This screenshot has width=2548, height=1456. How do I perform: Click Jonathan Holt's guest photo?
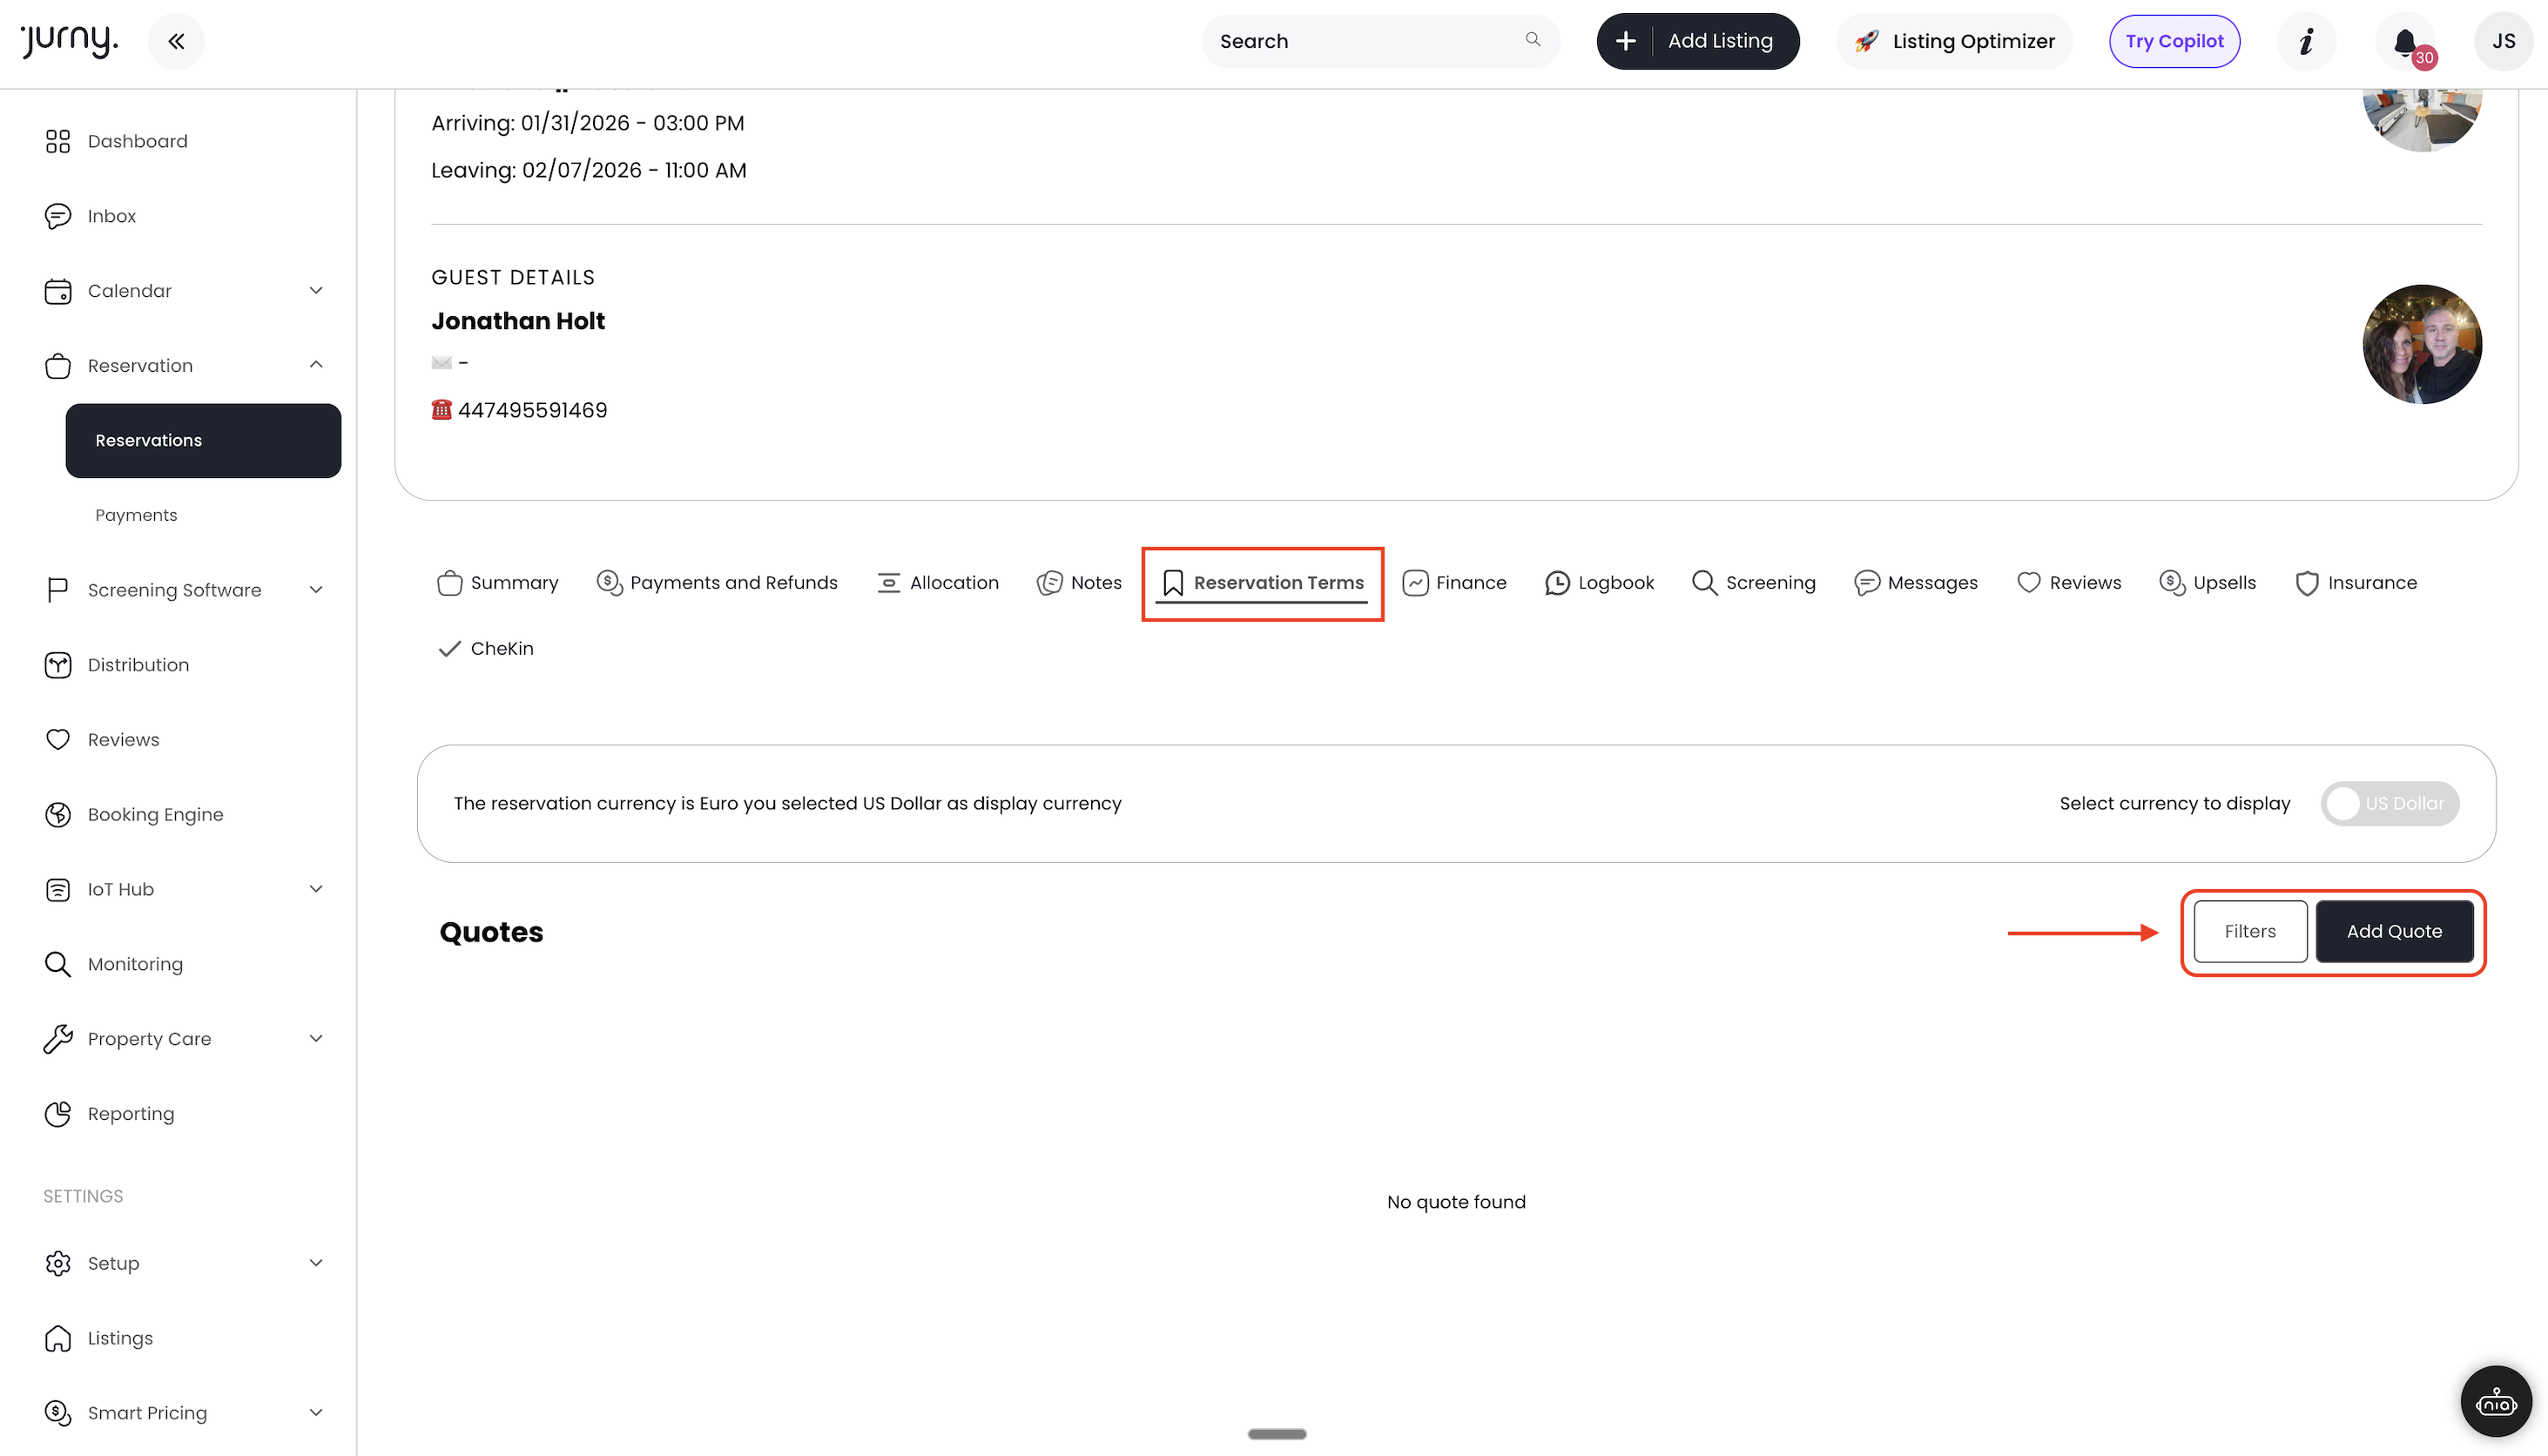pos(2421,344)
